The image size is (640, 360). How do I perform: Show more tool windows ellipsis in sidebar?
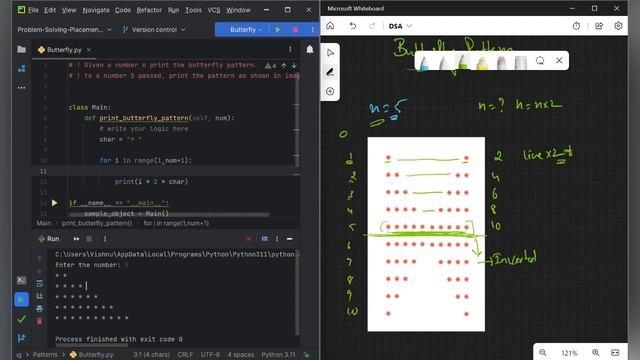(x=22, y=87)
